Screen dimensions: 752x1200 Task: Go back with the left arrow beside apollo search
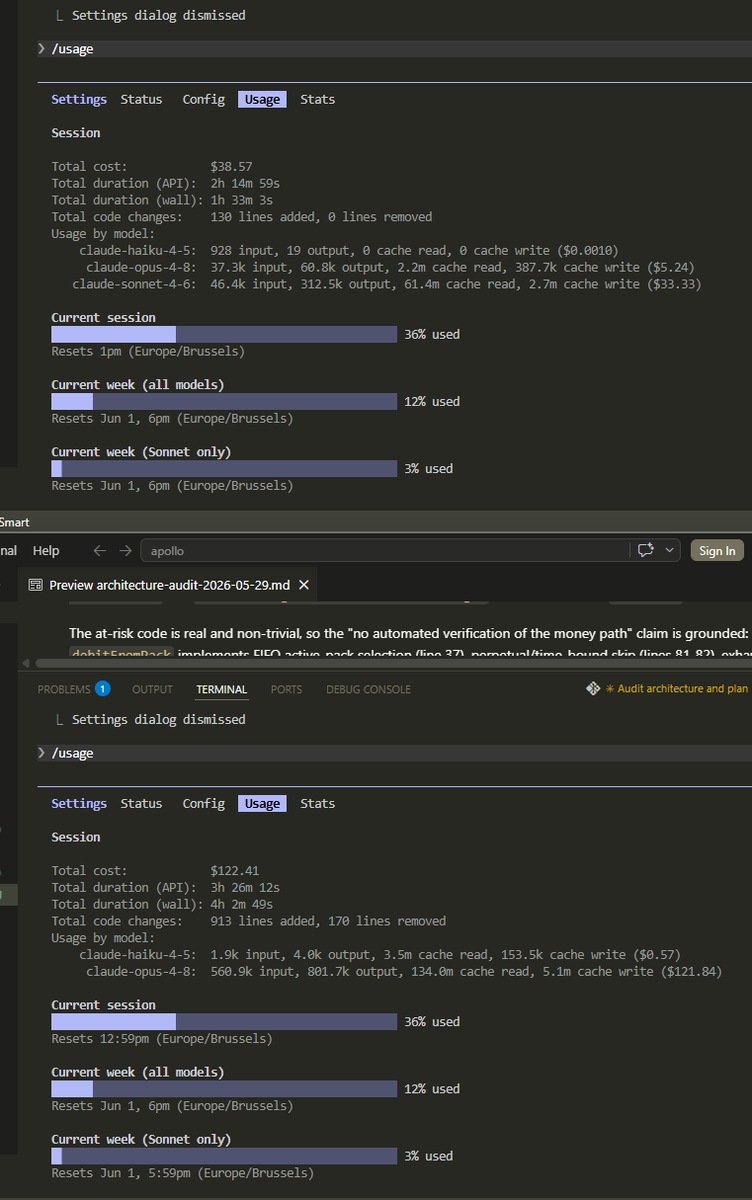point(99,551)
